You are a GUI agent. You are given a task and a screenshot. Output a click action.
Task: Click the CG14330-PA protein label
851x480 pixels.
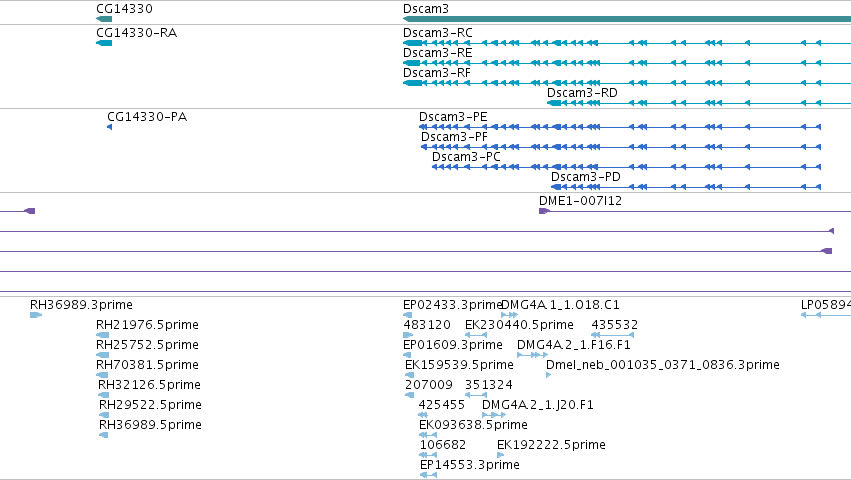click(x=147, y=117)
